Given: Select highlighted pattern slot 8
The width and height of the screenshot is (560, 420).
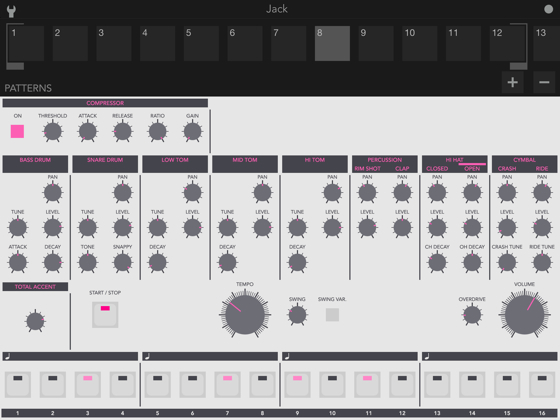Looking at the screenshot, I should [x=332, y=43].
